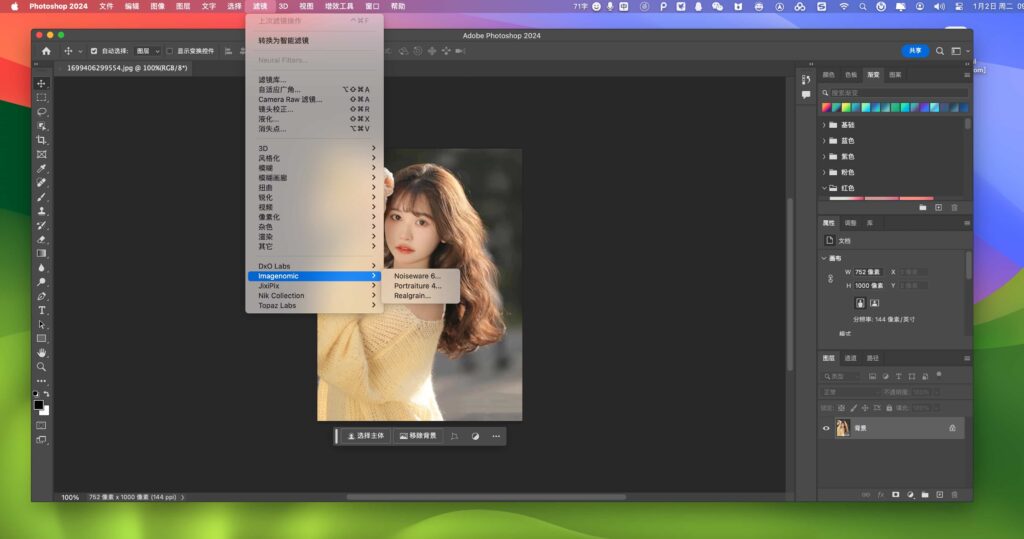Open Topaz Labs filter submenu

click(314, 305)
